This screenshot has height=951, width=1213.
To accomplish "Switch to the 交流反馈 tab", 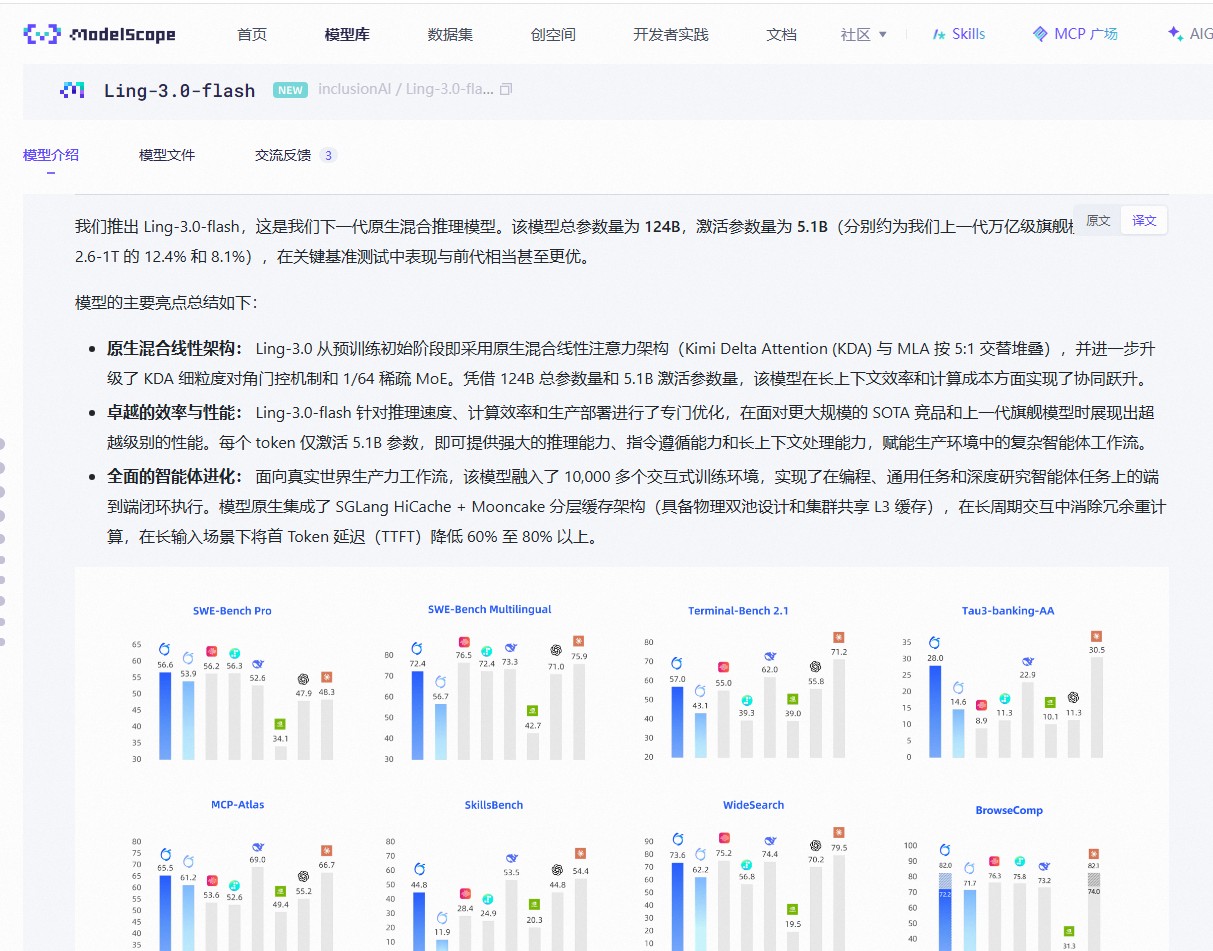I will (295, 155).
